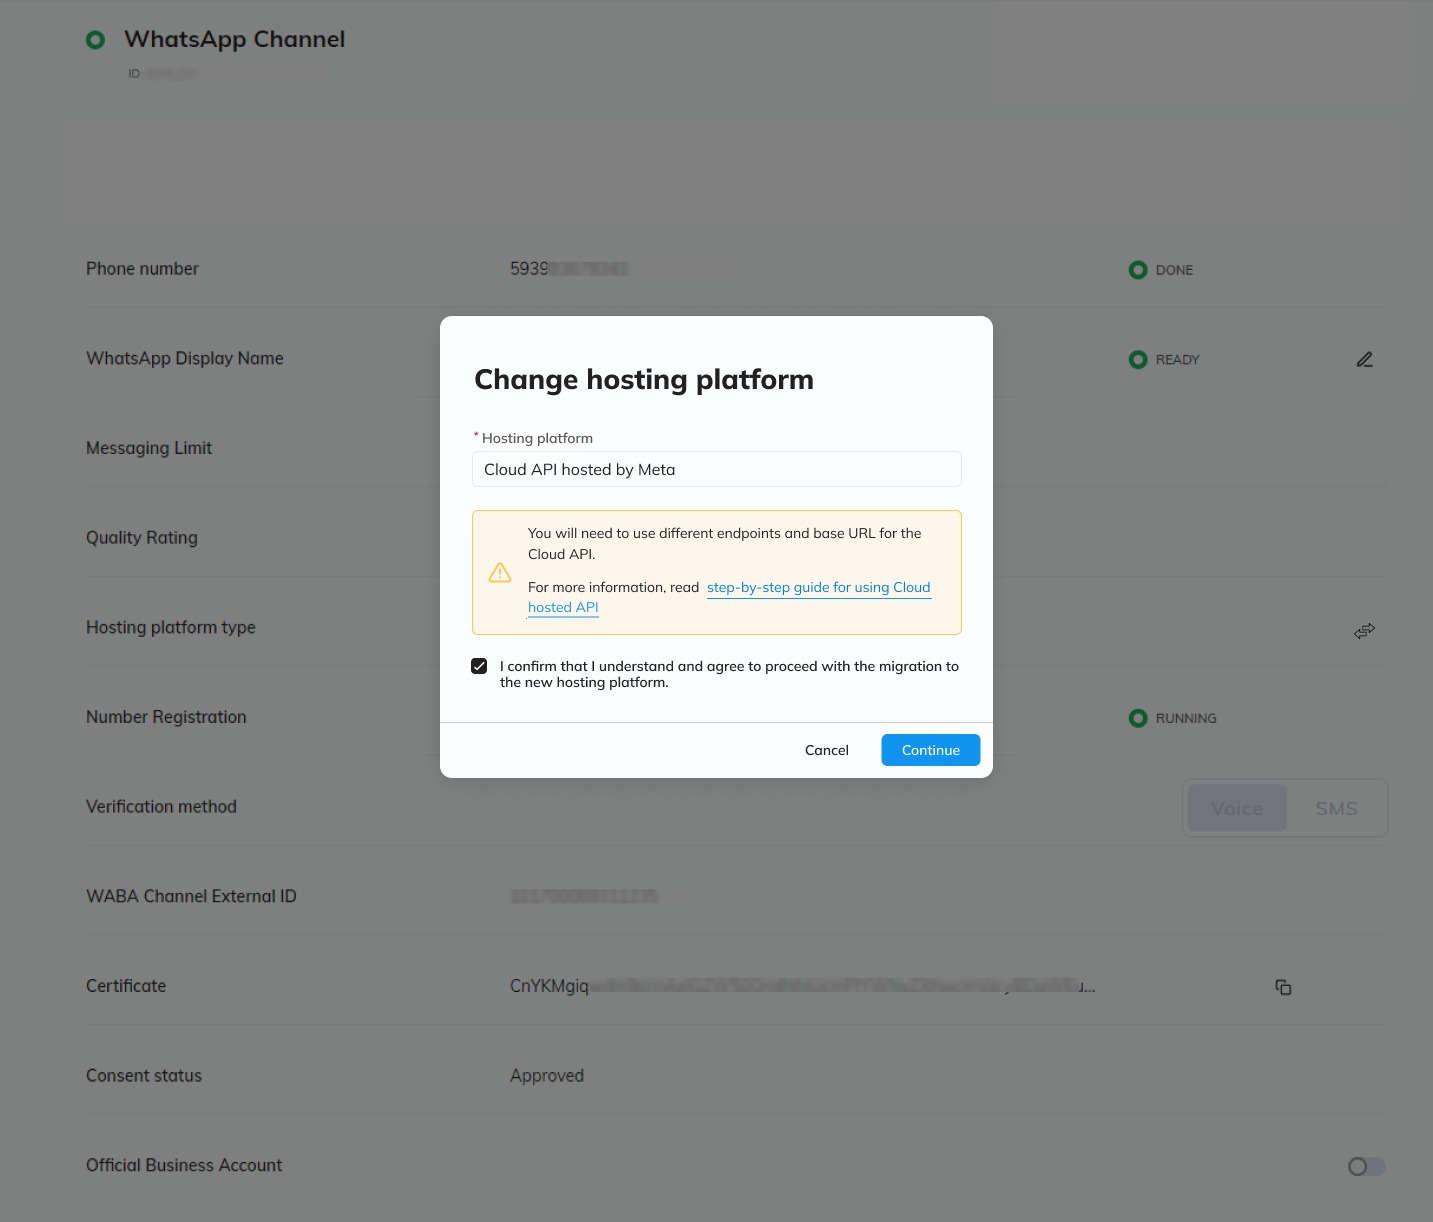Screen dimensions: 1433x1222
Task: Open the step-by-step Cloud API guide link
Action: 818,587
